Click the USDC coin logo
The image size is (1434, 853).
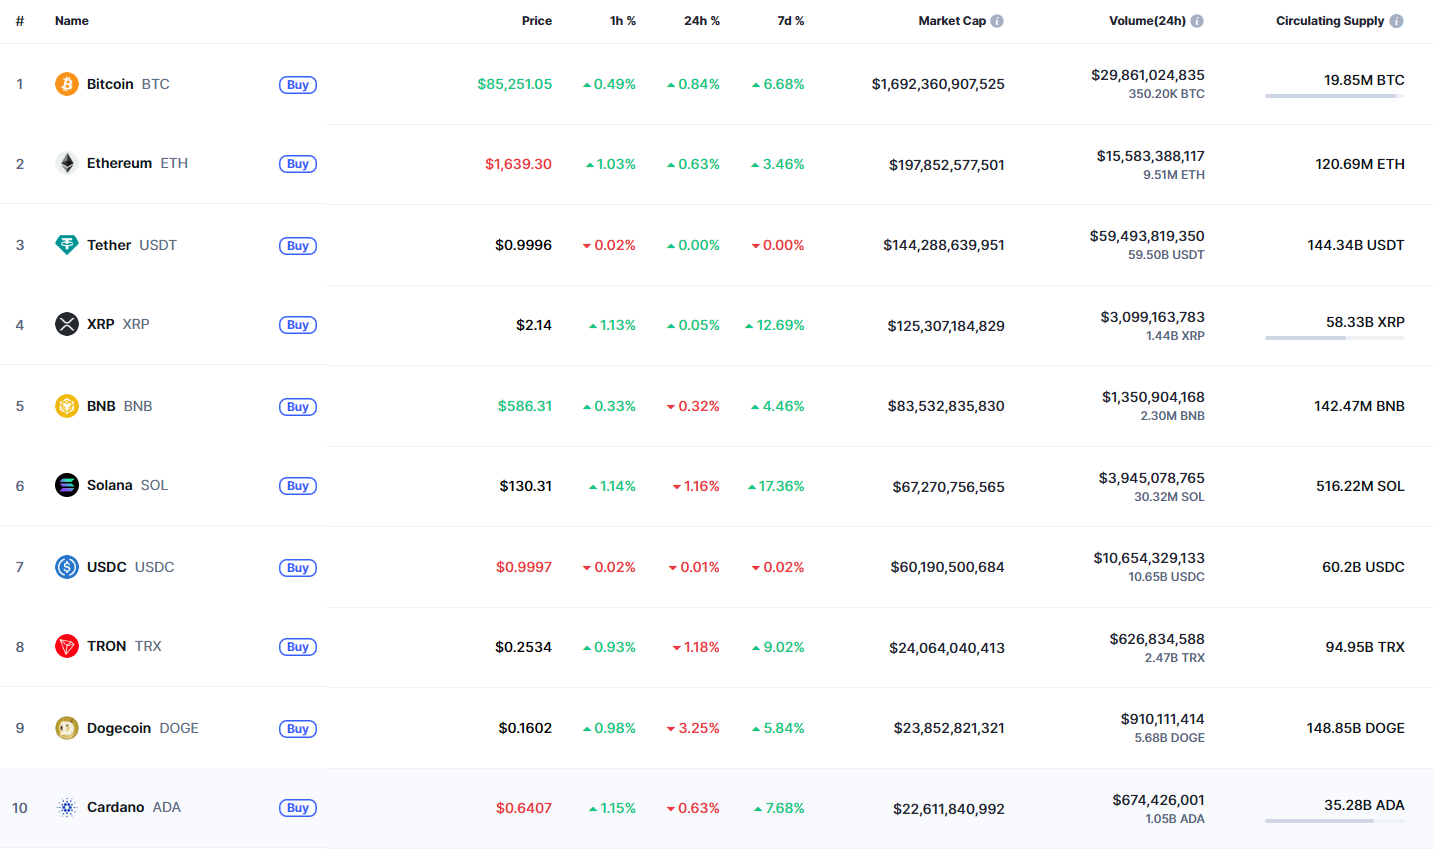[67, 567]
